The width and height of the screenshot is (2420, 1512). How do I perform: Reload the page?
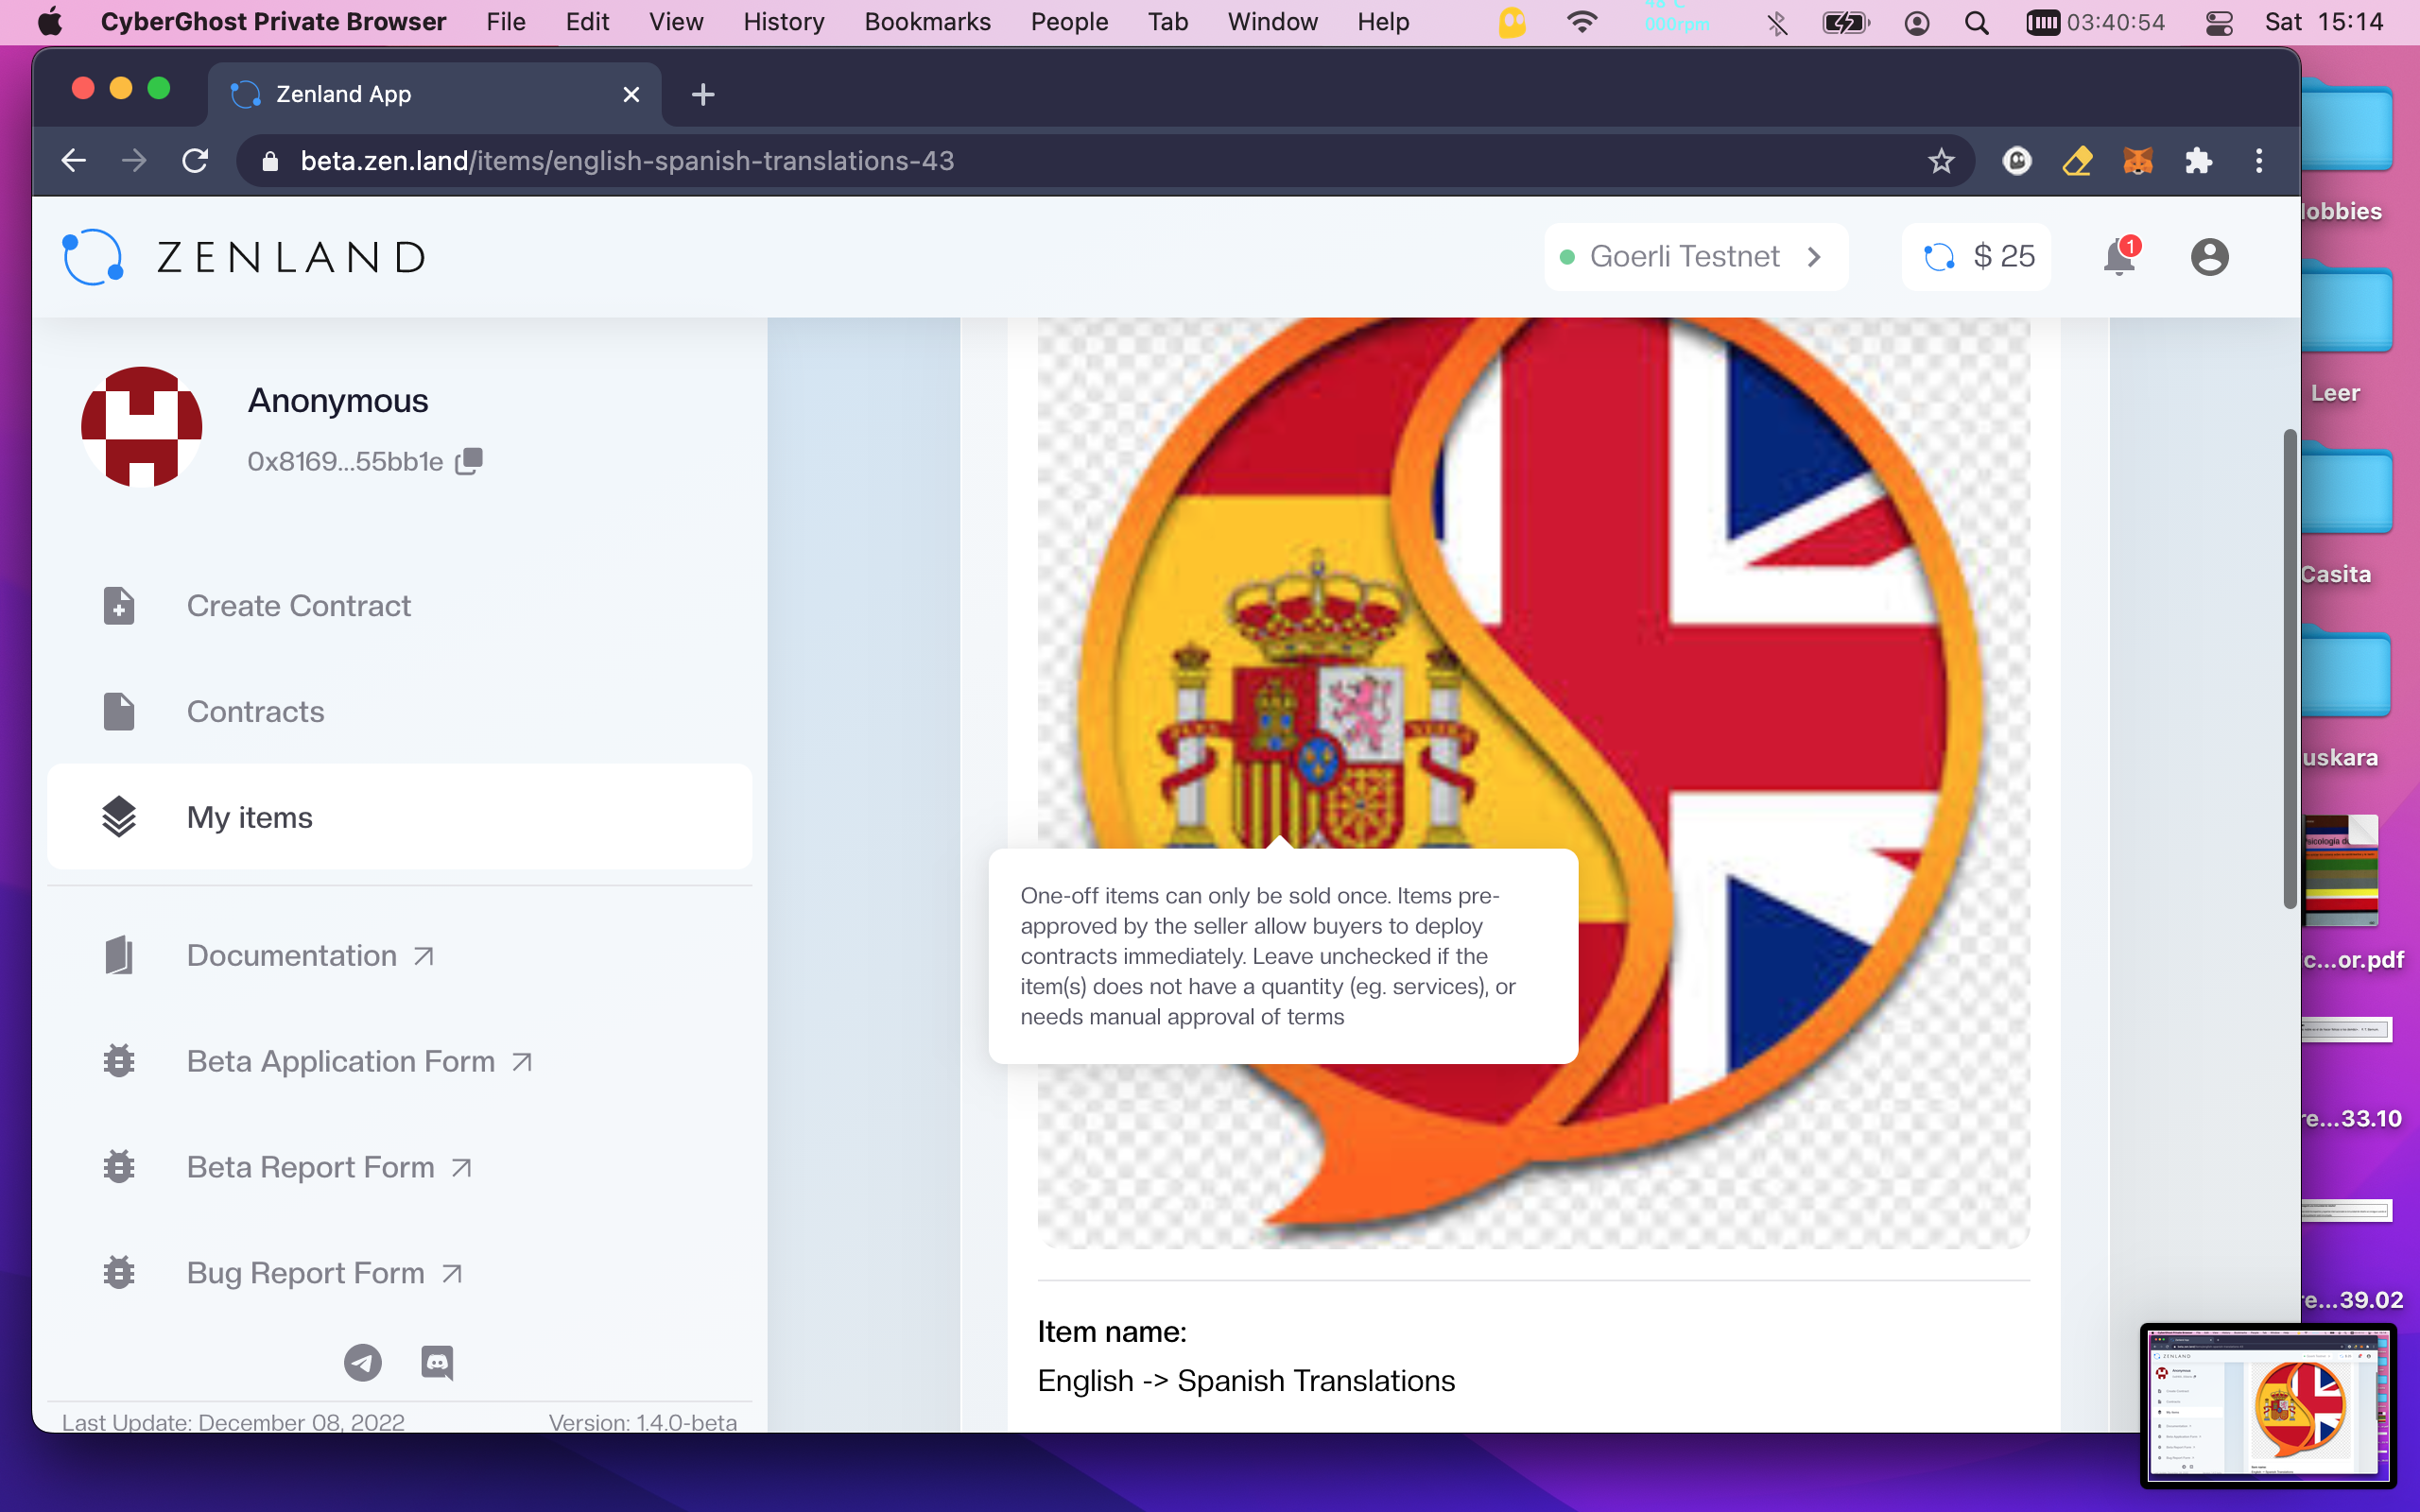coord(195,161)
